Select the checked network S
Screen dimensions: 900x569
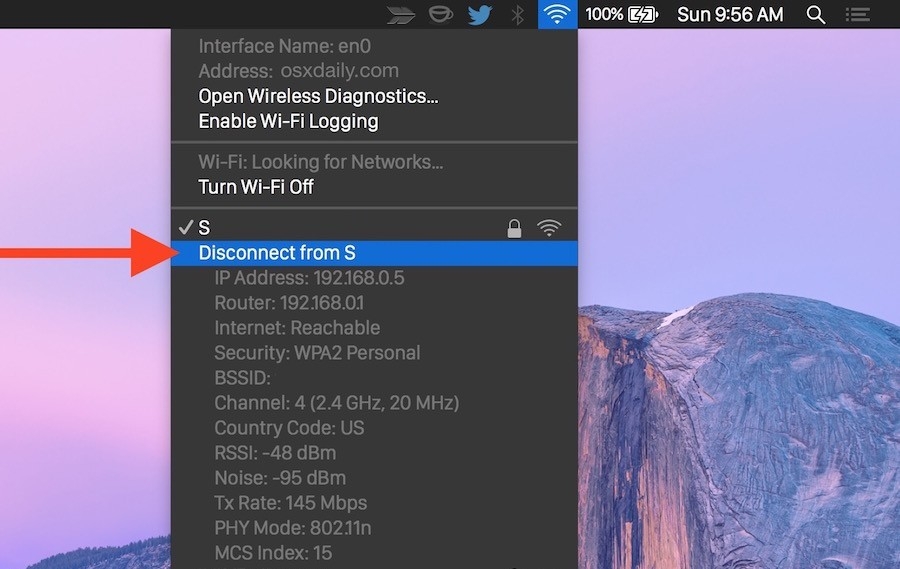374,228
